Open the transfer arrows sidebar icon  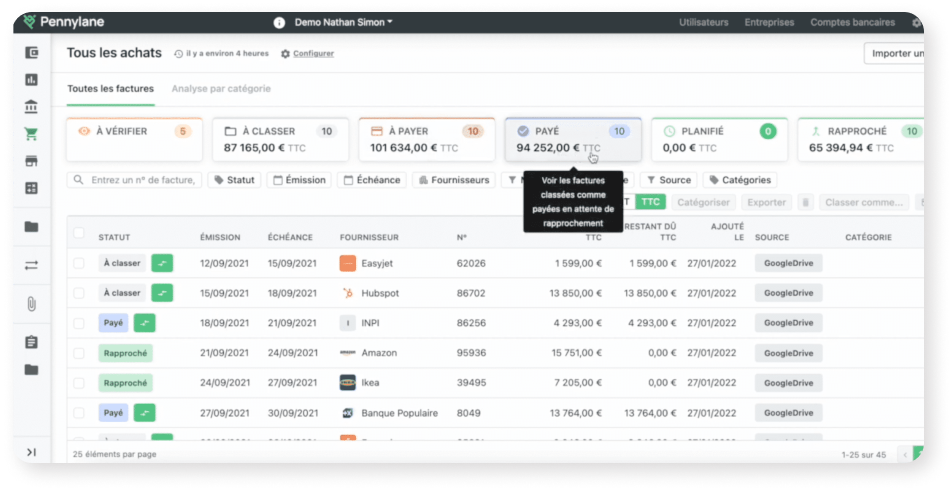point(31,265)
